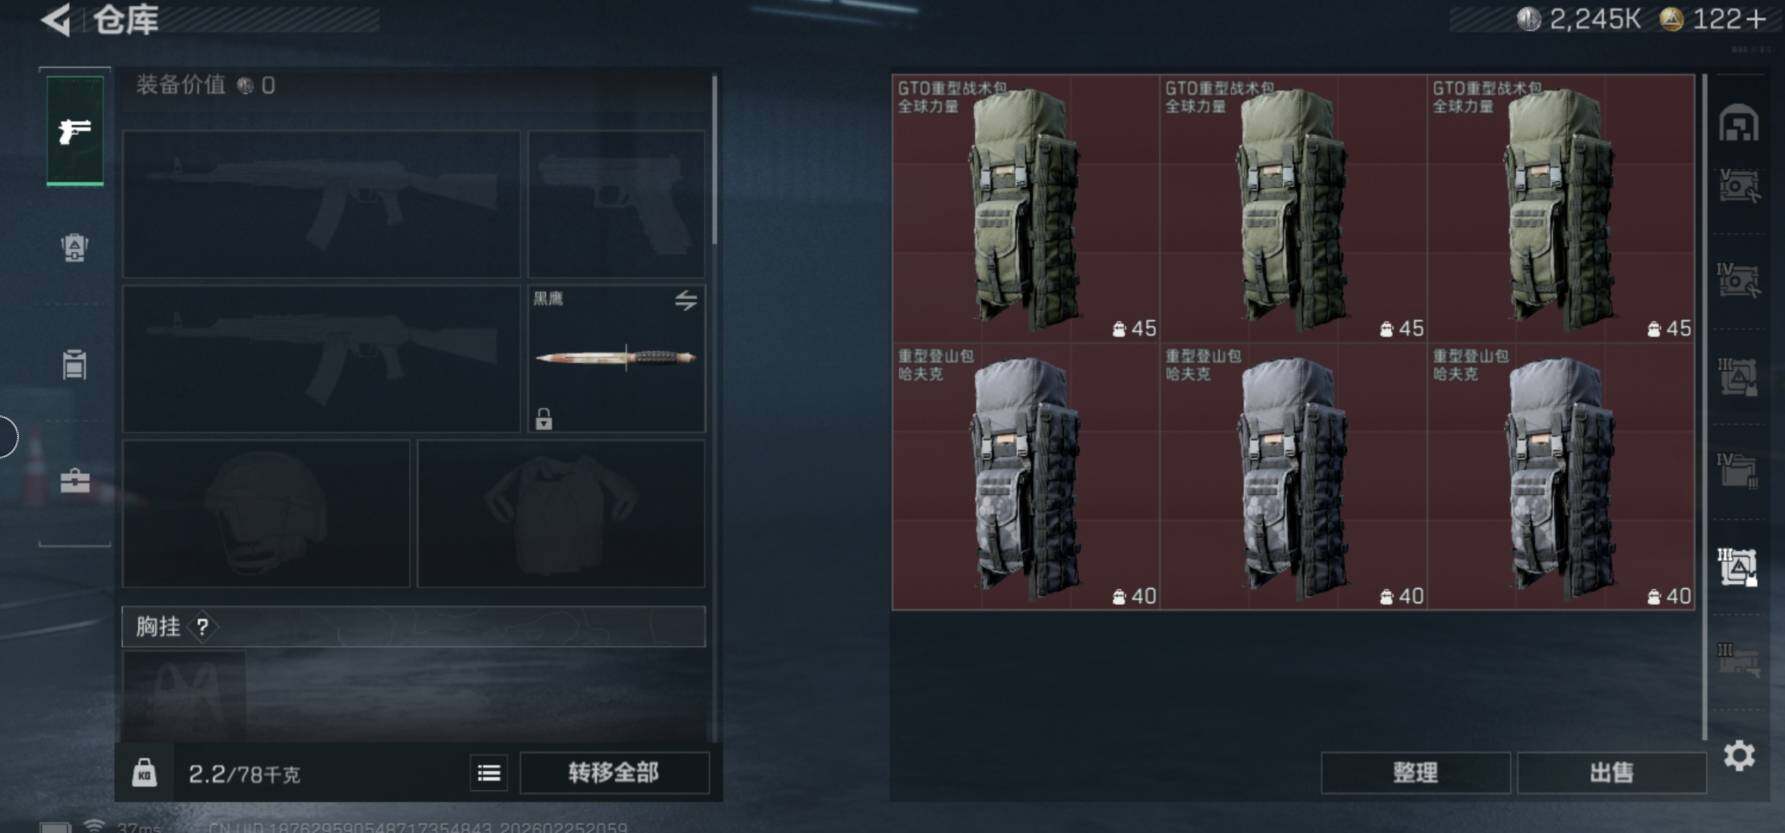Add currency via the plus beside 122

coord(1756,19)
